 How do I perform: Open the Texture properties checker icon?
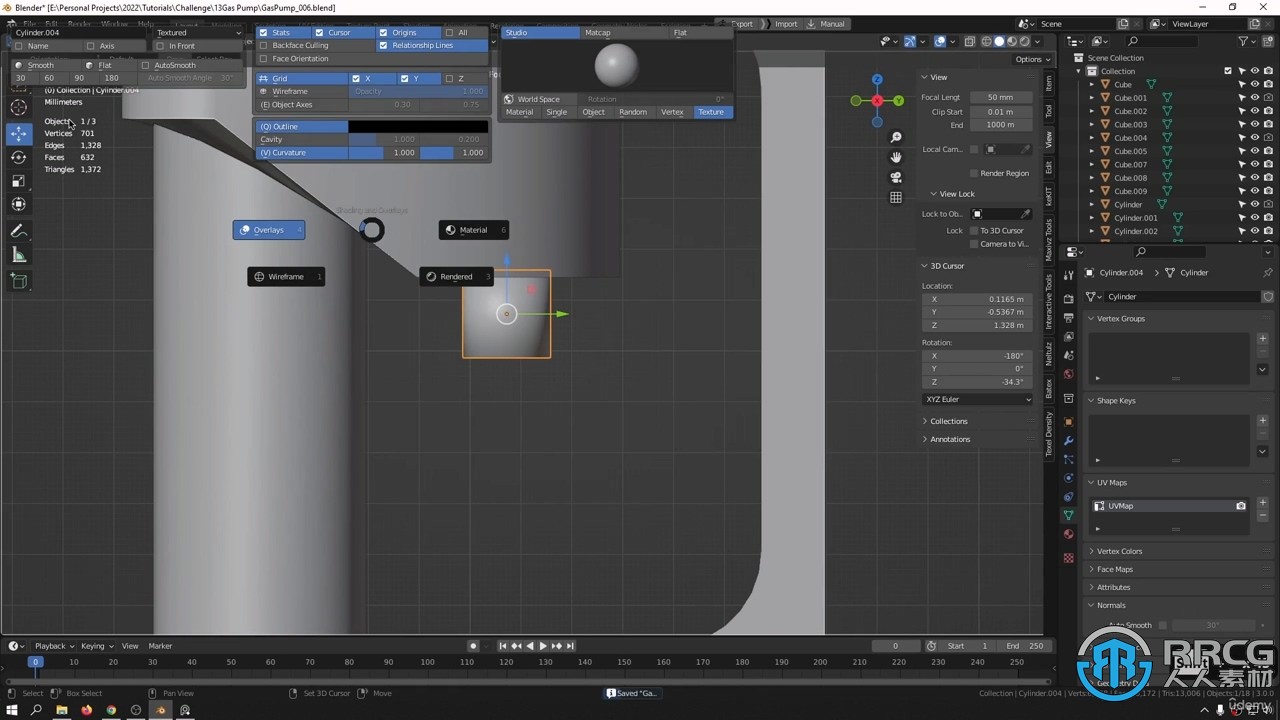1068,557
